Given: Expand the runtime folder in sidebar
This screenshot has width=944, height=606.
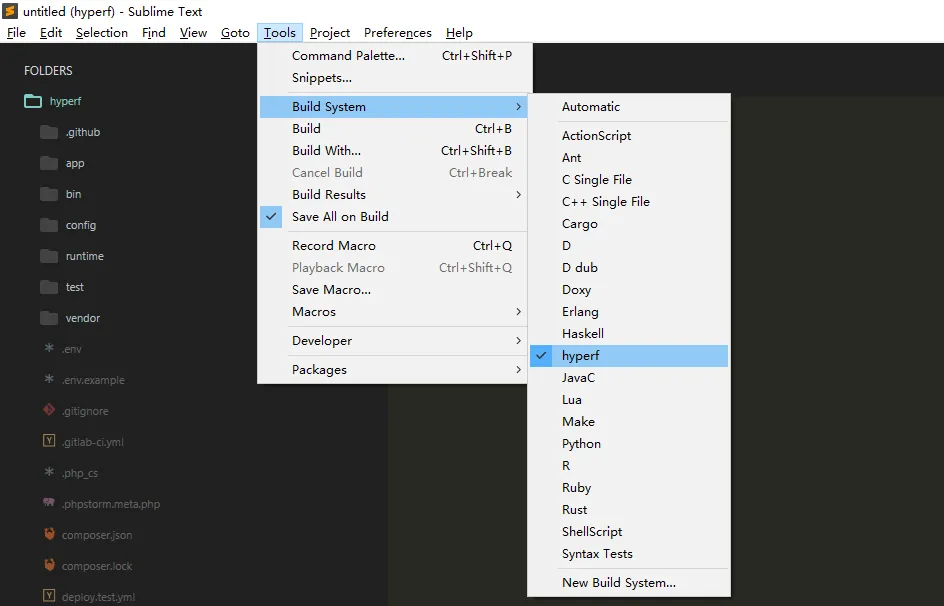Looking at the screenshot, I should point(84,256).
